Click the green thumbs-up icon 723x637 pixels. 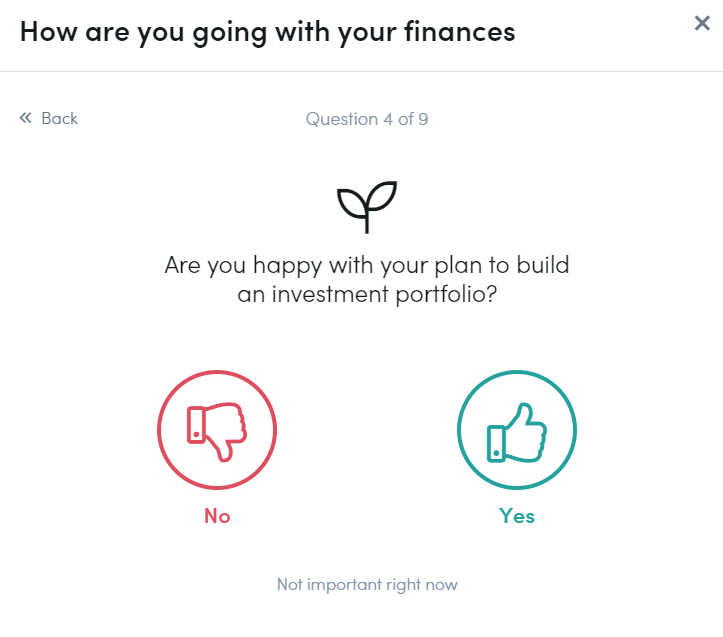pyautogui.click(x=517, y=432)
